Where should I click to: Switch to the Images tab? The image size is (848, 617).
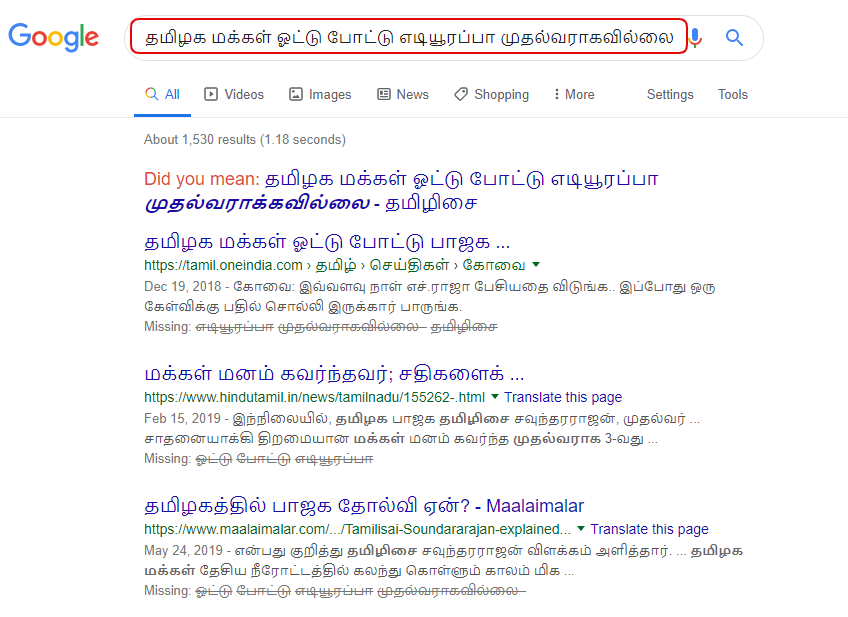tap(320, 95)
